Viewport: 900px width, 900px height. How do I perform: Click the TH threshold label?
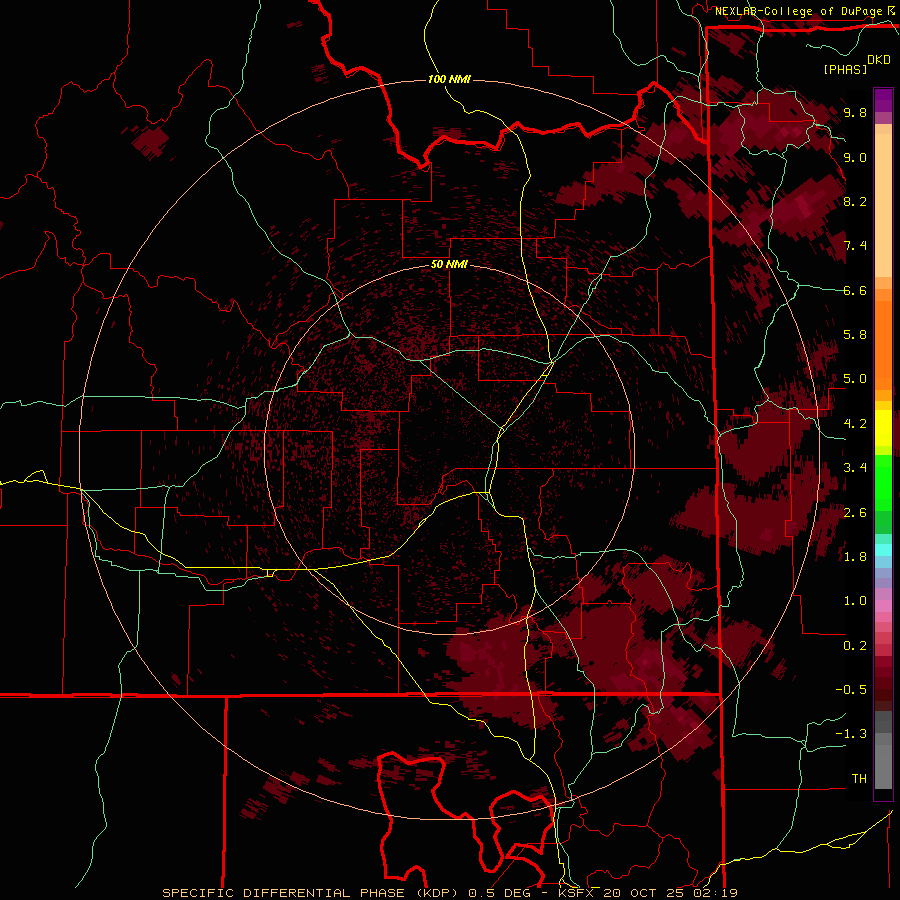click(859, 779)
